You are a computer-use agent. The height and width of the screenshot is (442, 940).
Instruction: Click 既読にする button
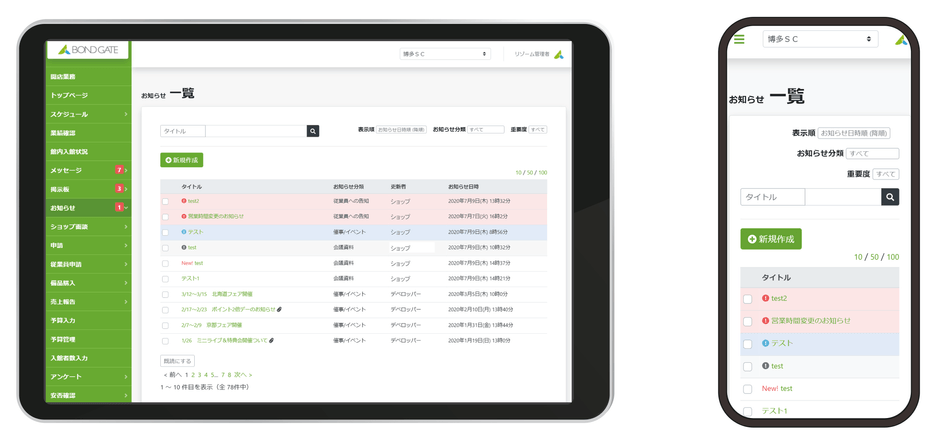point(177,361)
